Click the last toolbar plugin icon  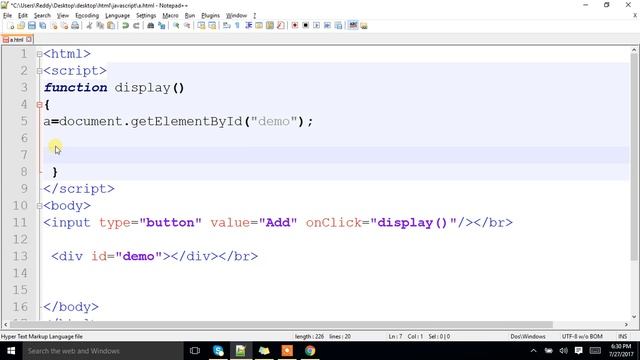pyautogui.click(x=364, y=26)
